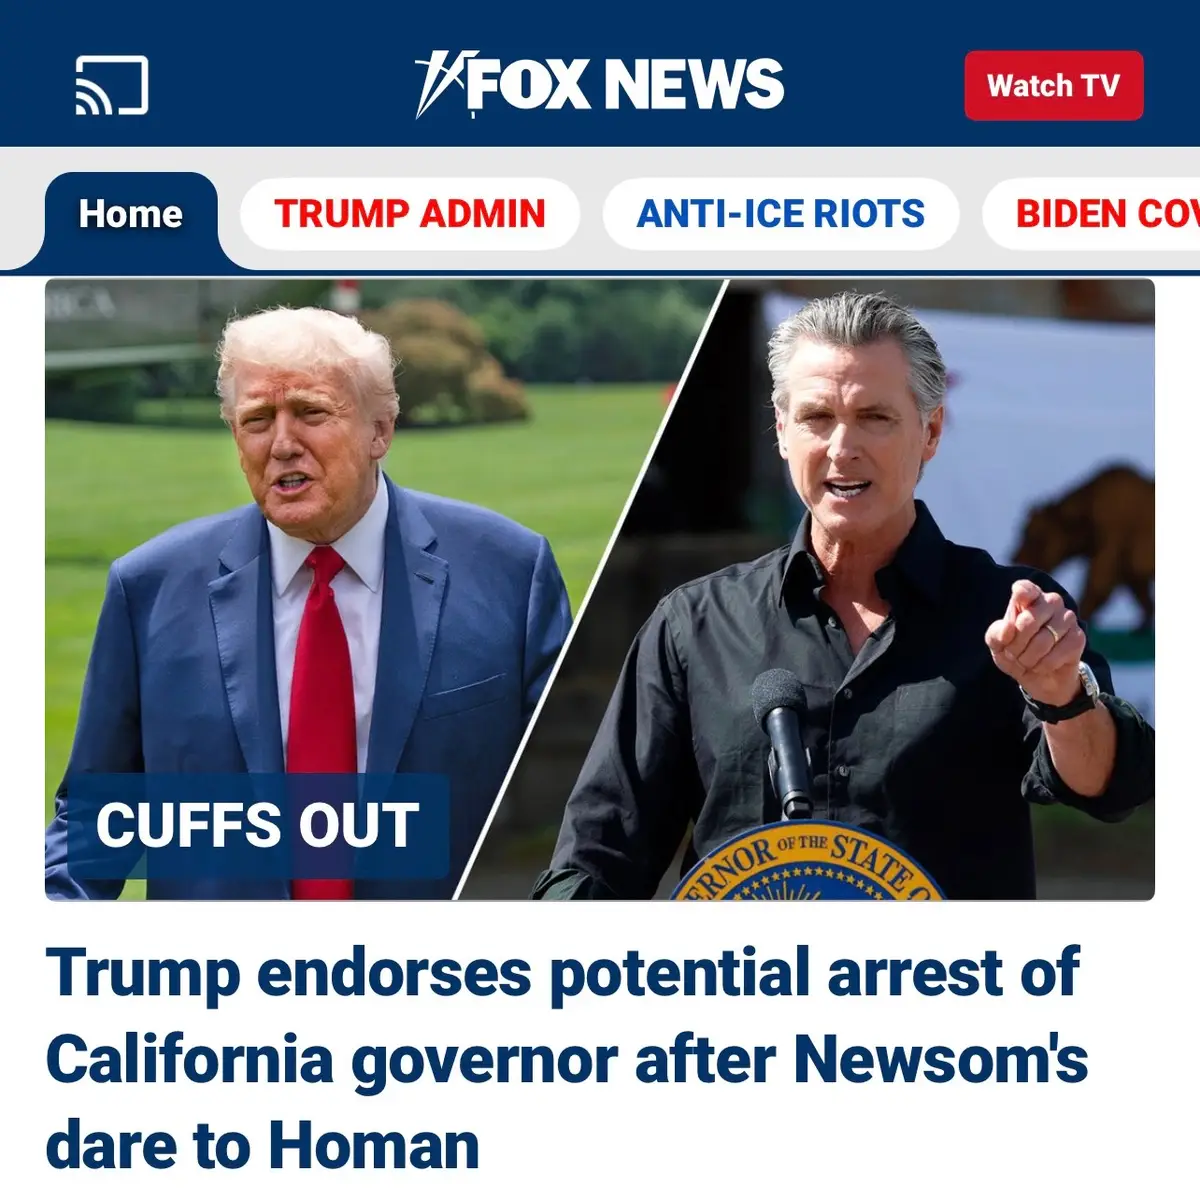Open the Trump endorses potential arrest headline
Viewport: 1200px width, 1200px height.
coord(566,1058)
